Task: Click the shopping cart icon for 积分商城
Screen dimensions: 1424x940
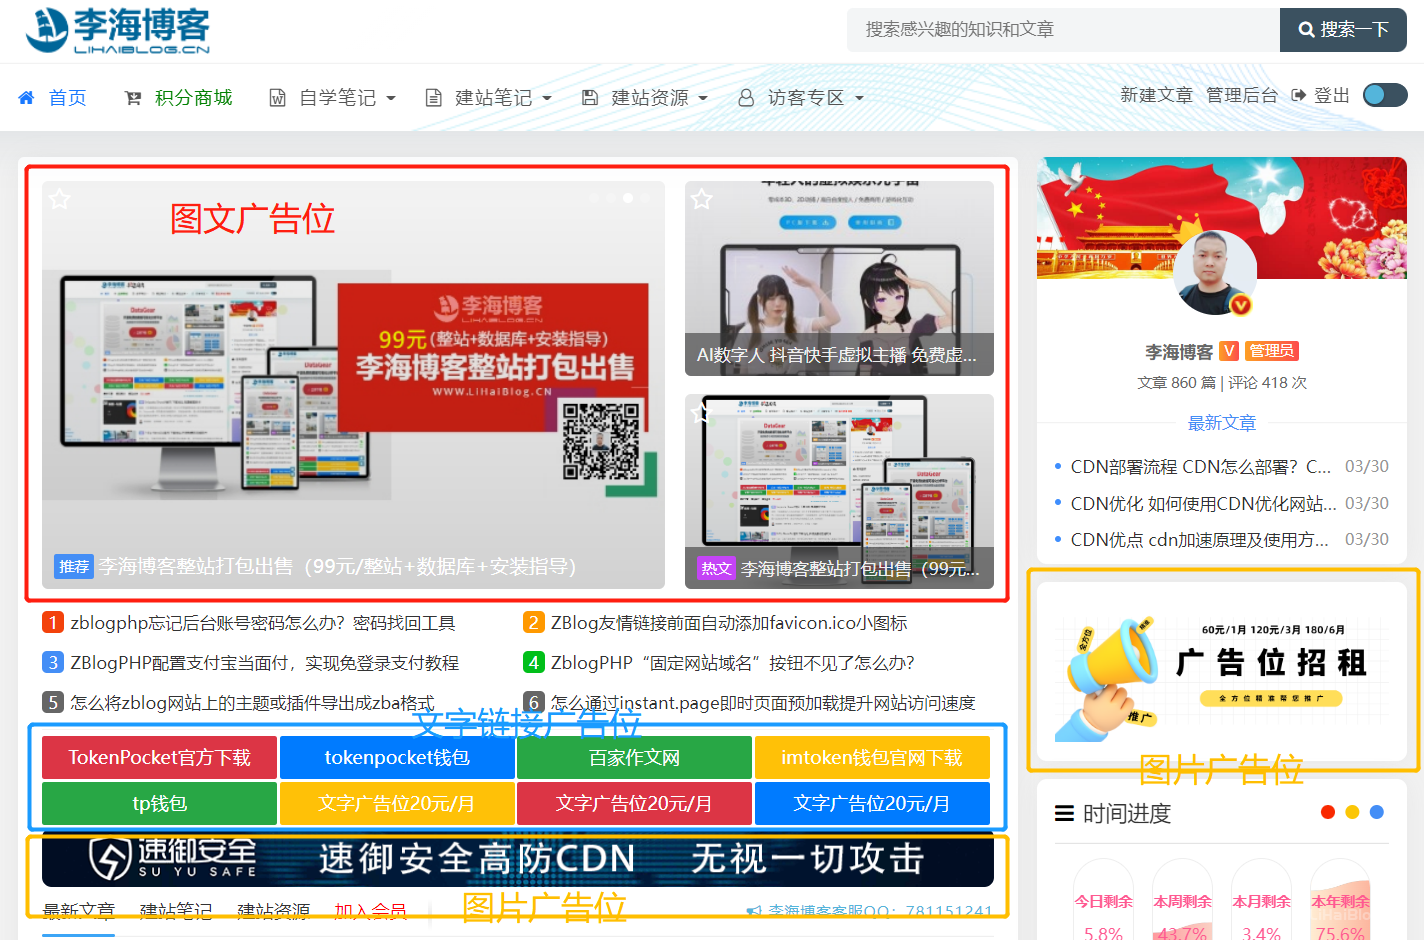Action: point(133,98)
